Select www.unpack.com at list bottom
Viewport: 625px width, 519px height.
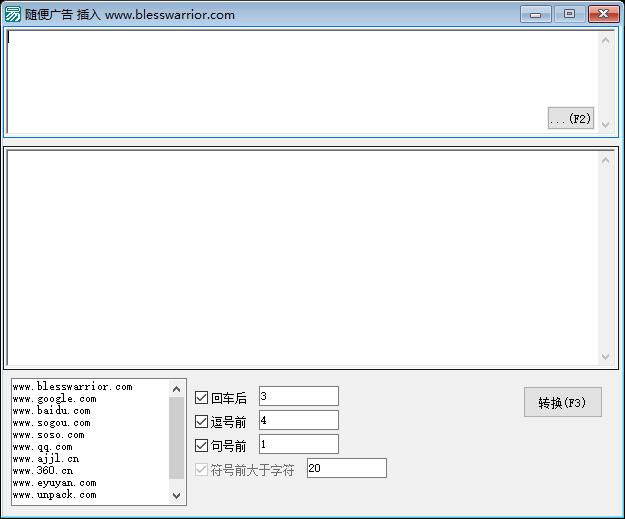tap(54, 495)
